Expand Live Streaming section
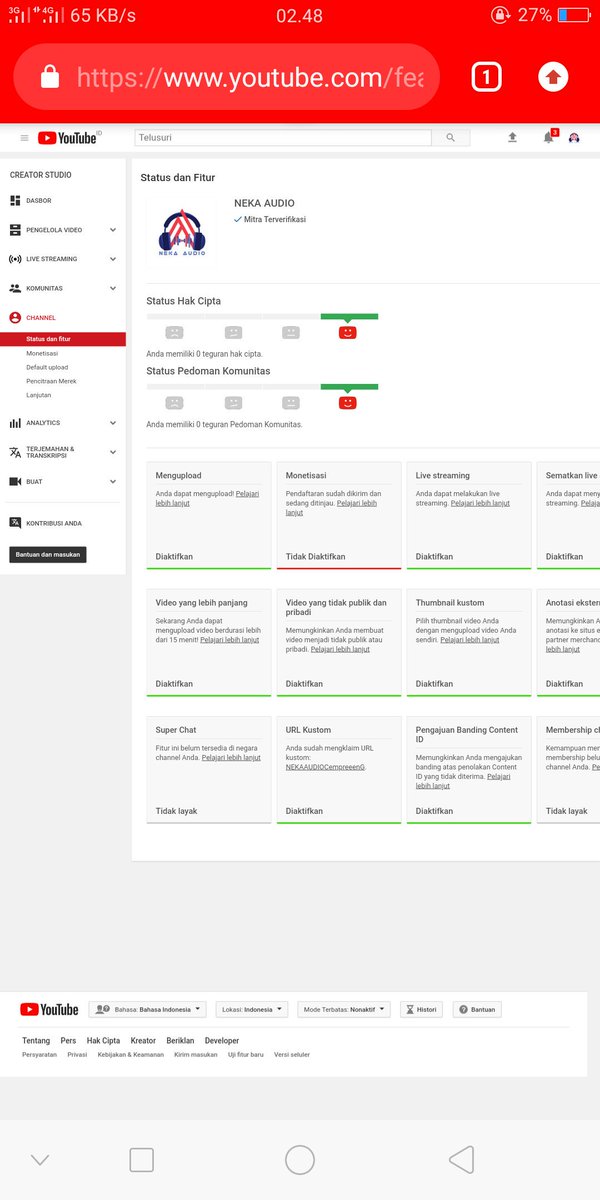Viewport: 600px width, 1200px height. (113, 259)
